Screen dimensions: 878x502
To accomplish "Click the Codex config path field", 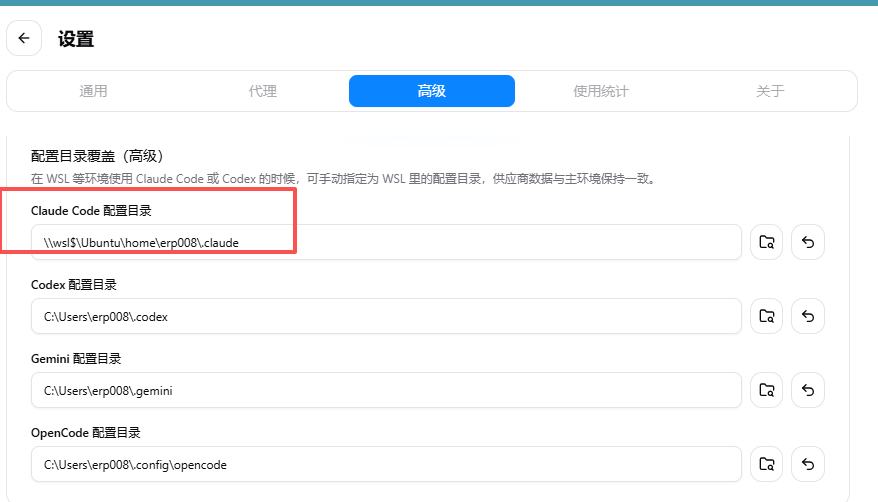I will point(386,316).
